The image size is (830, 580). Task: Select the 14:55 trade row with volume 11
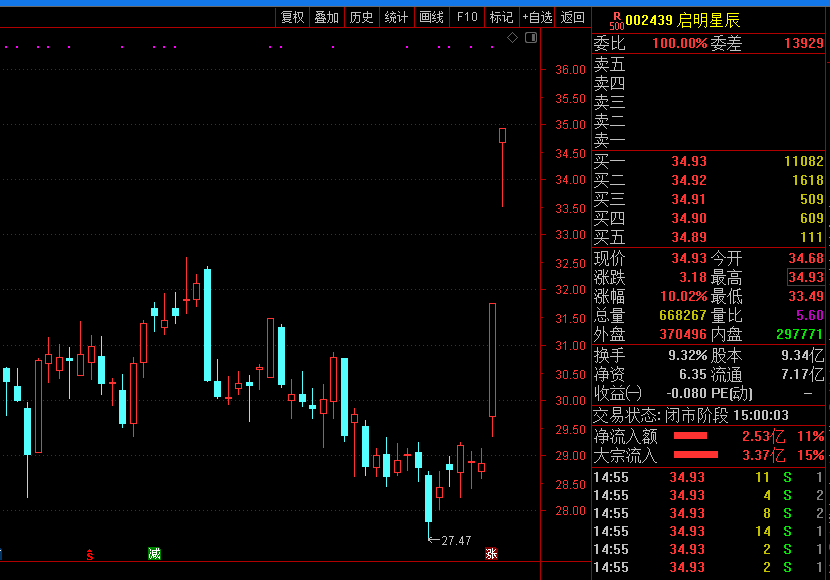click(x=708, y=477)
